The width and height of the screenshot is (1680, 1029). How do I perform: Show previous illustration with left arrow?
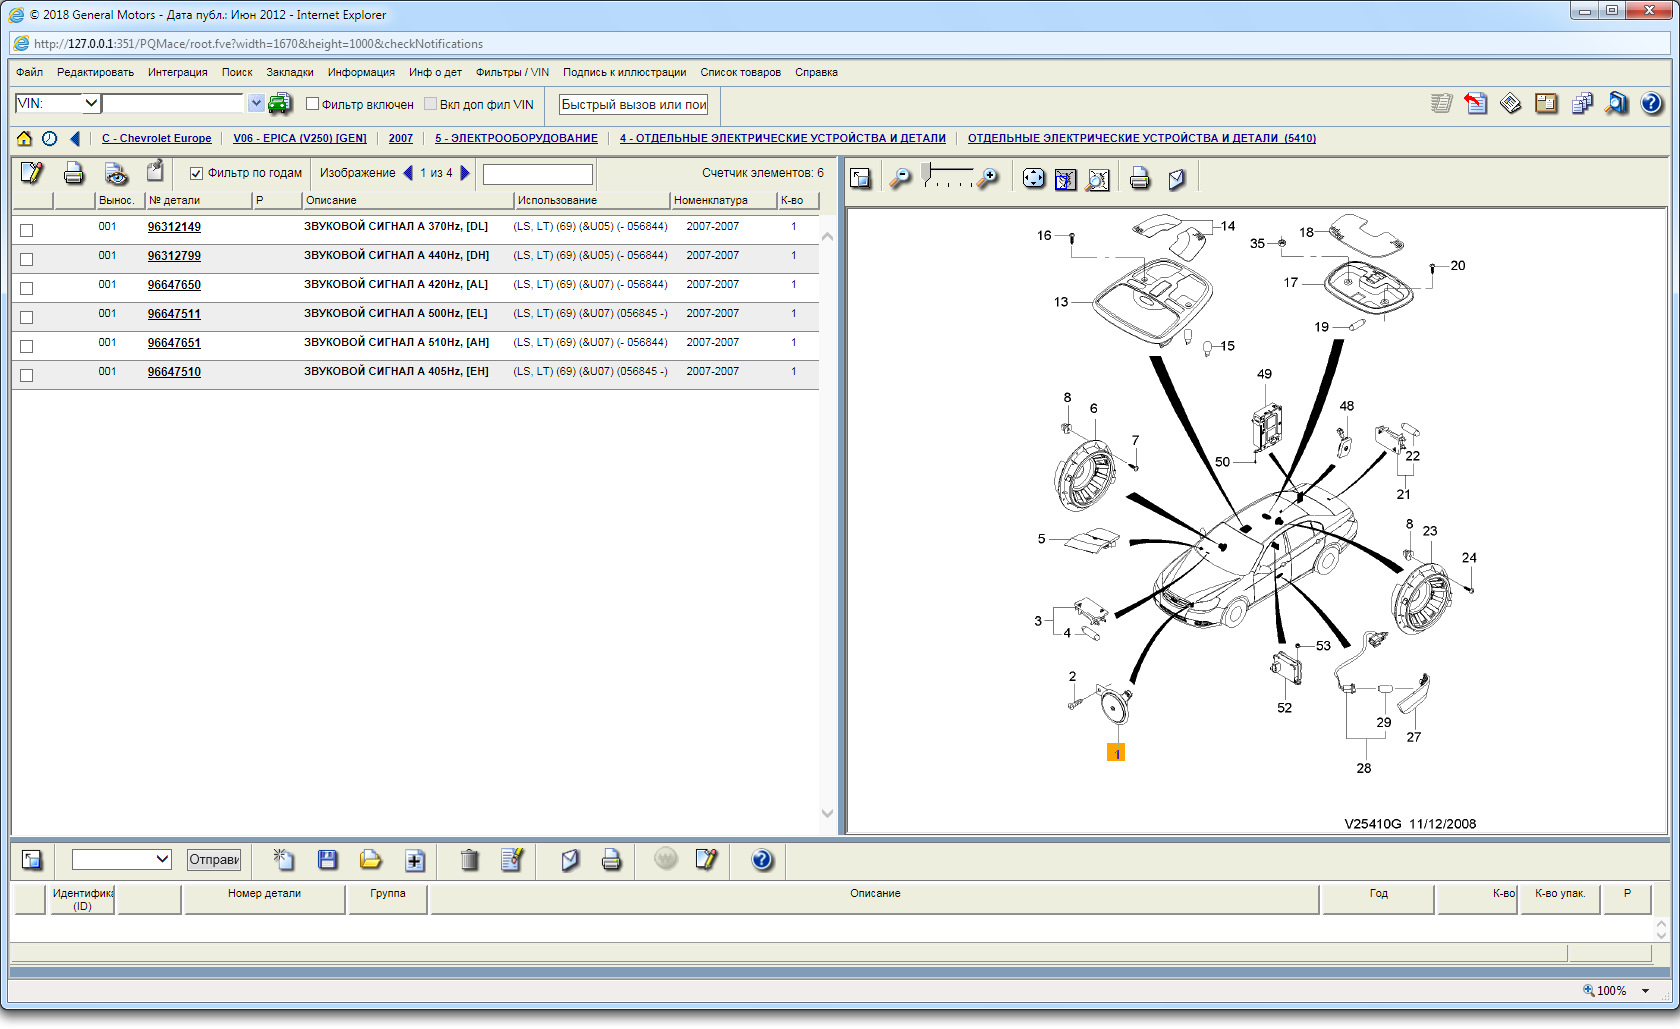[x=407, y=173]
